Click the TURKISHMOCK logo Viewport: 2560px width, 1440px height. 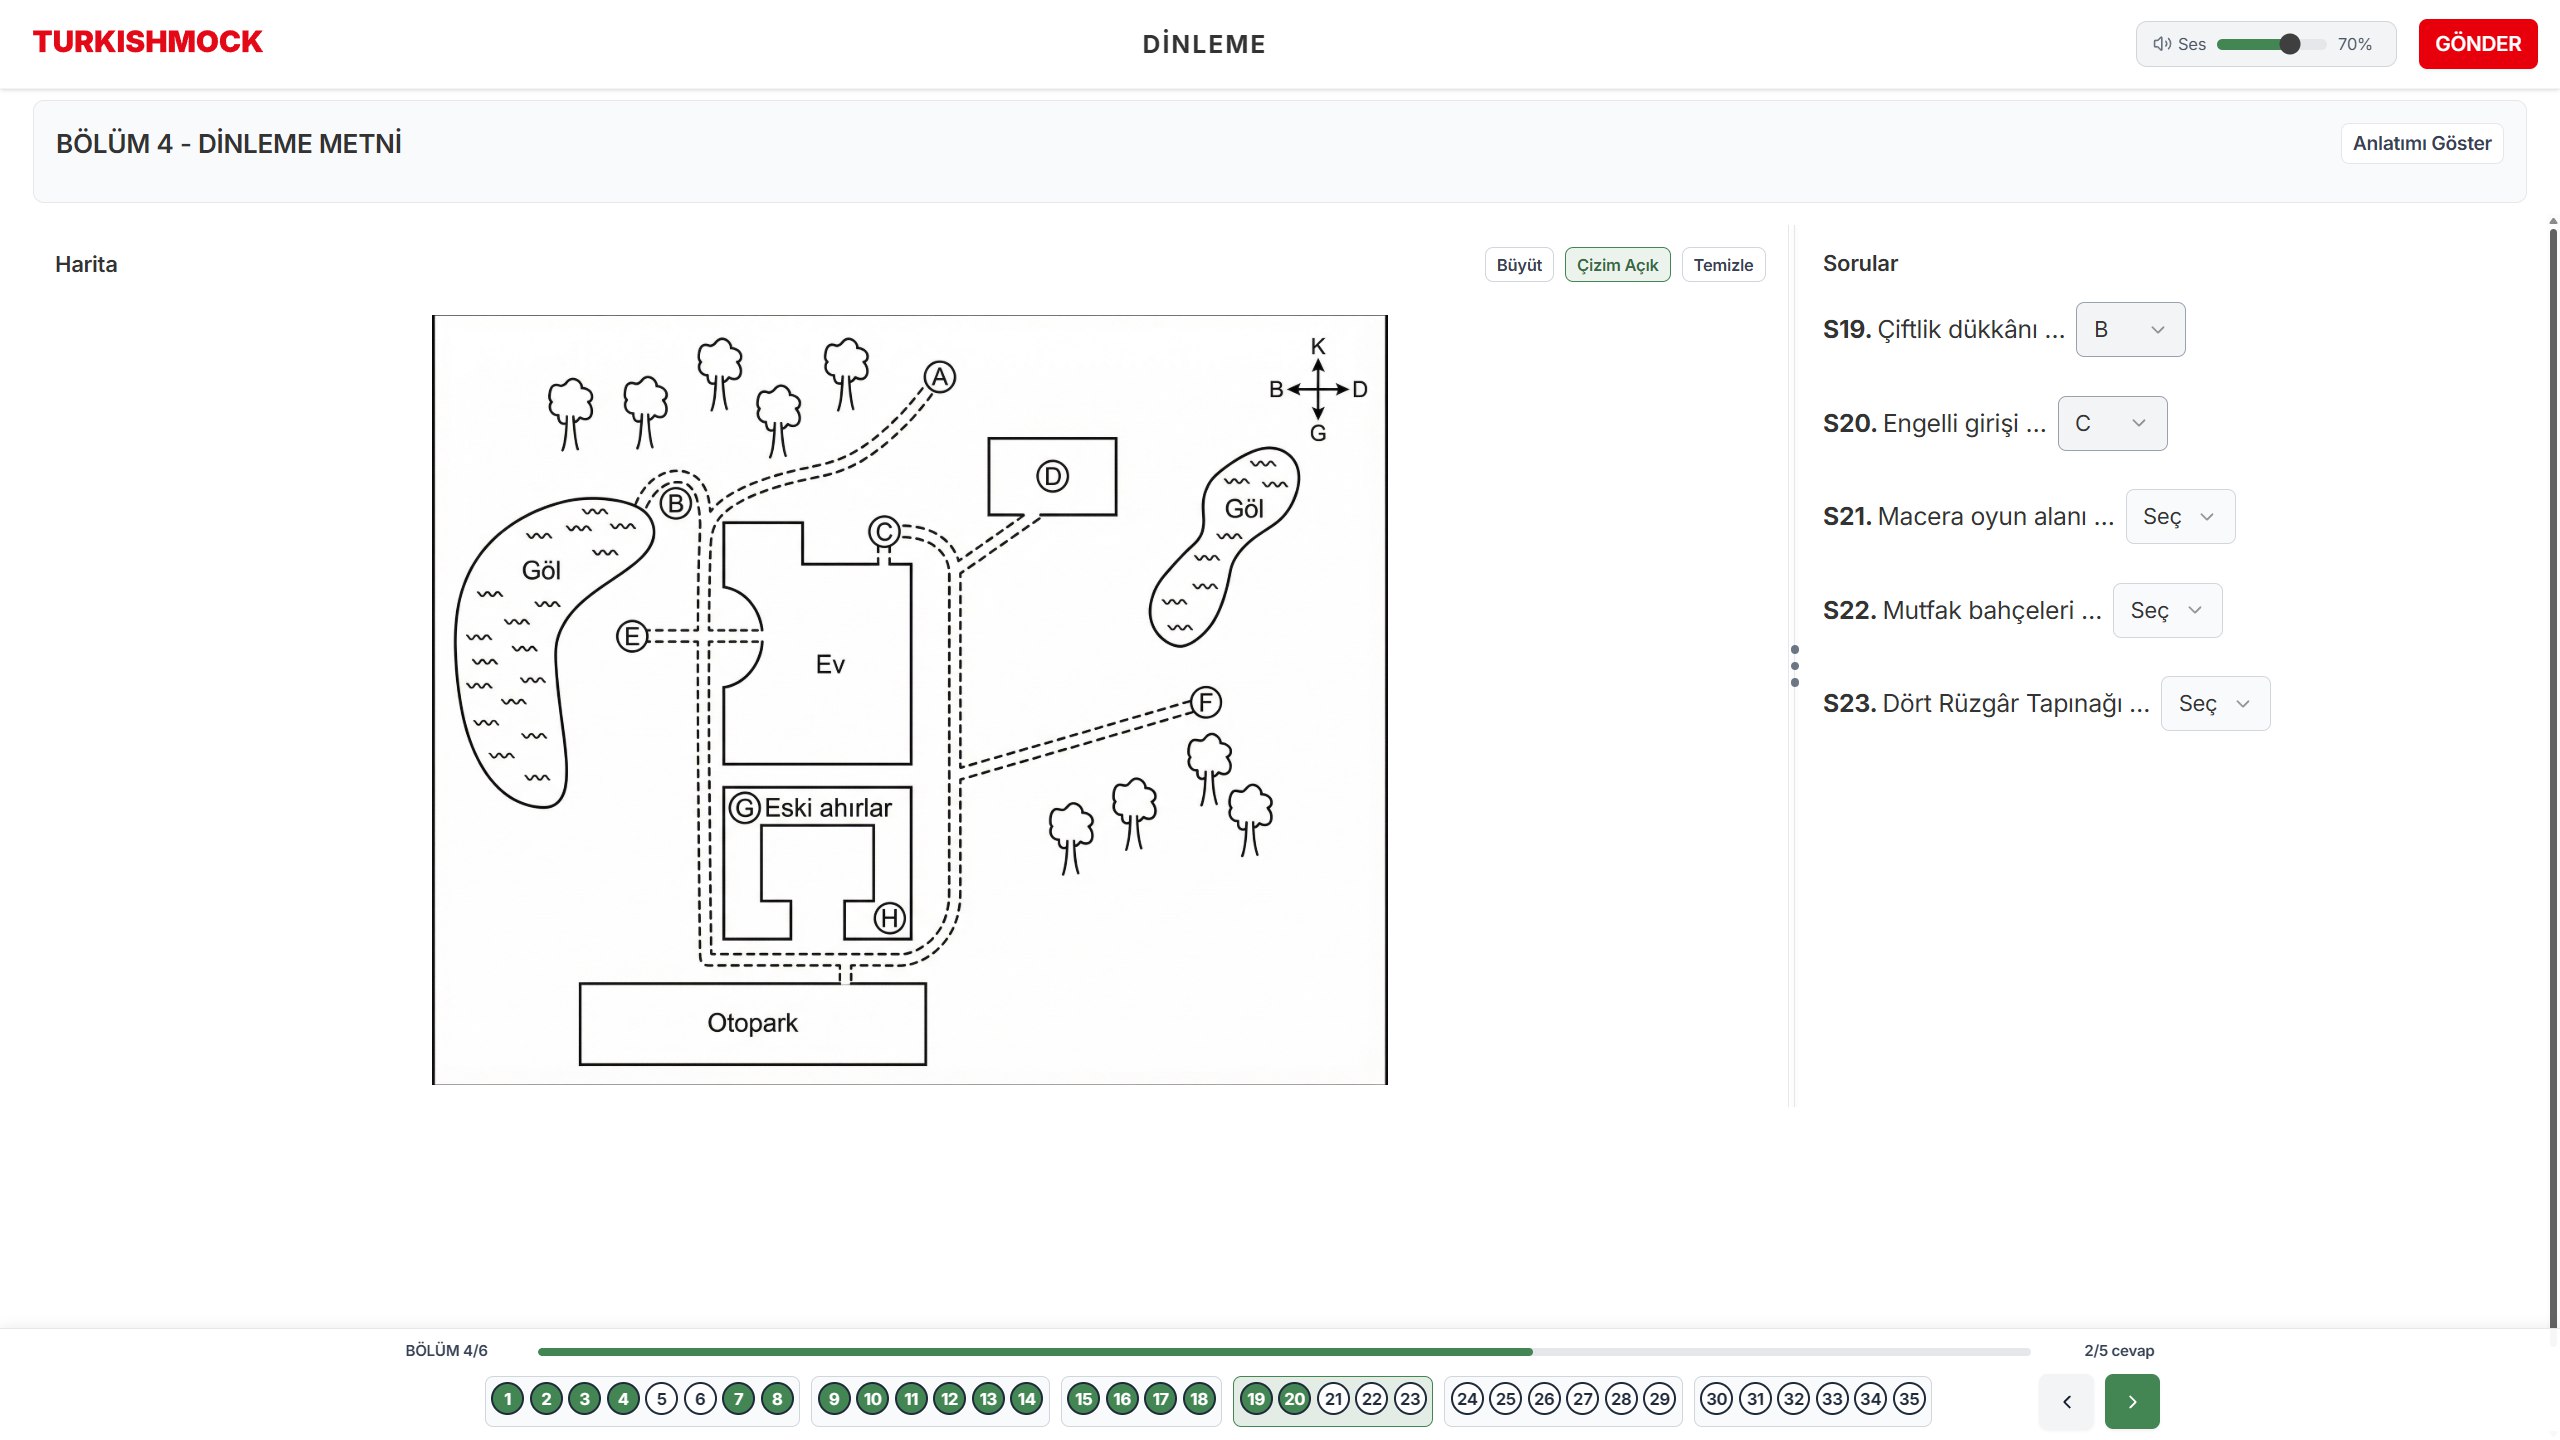point(147,42)
